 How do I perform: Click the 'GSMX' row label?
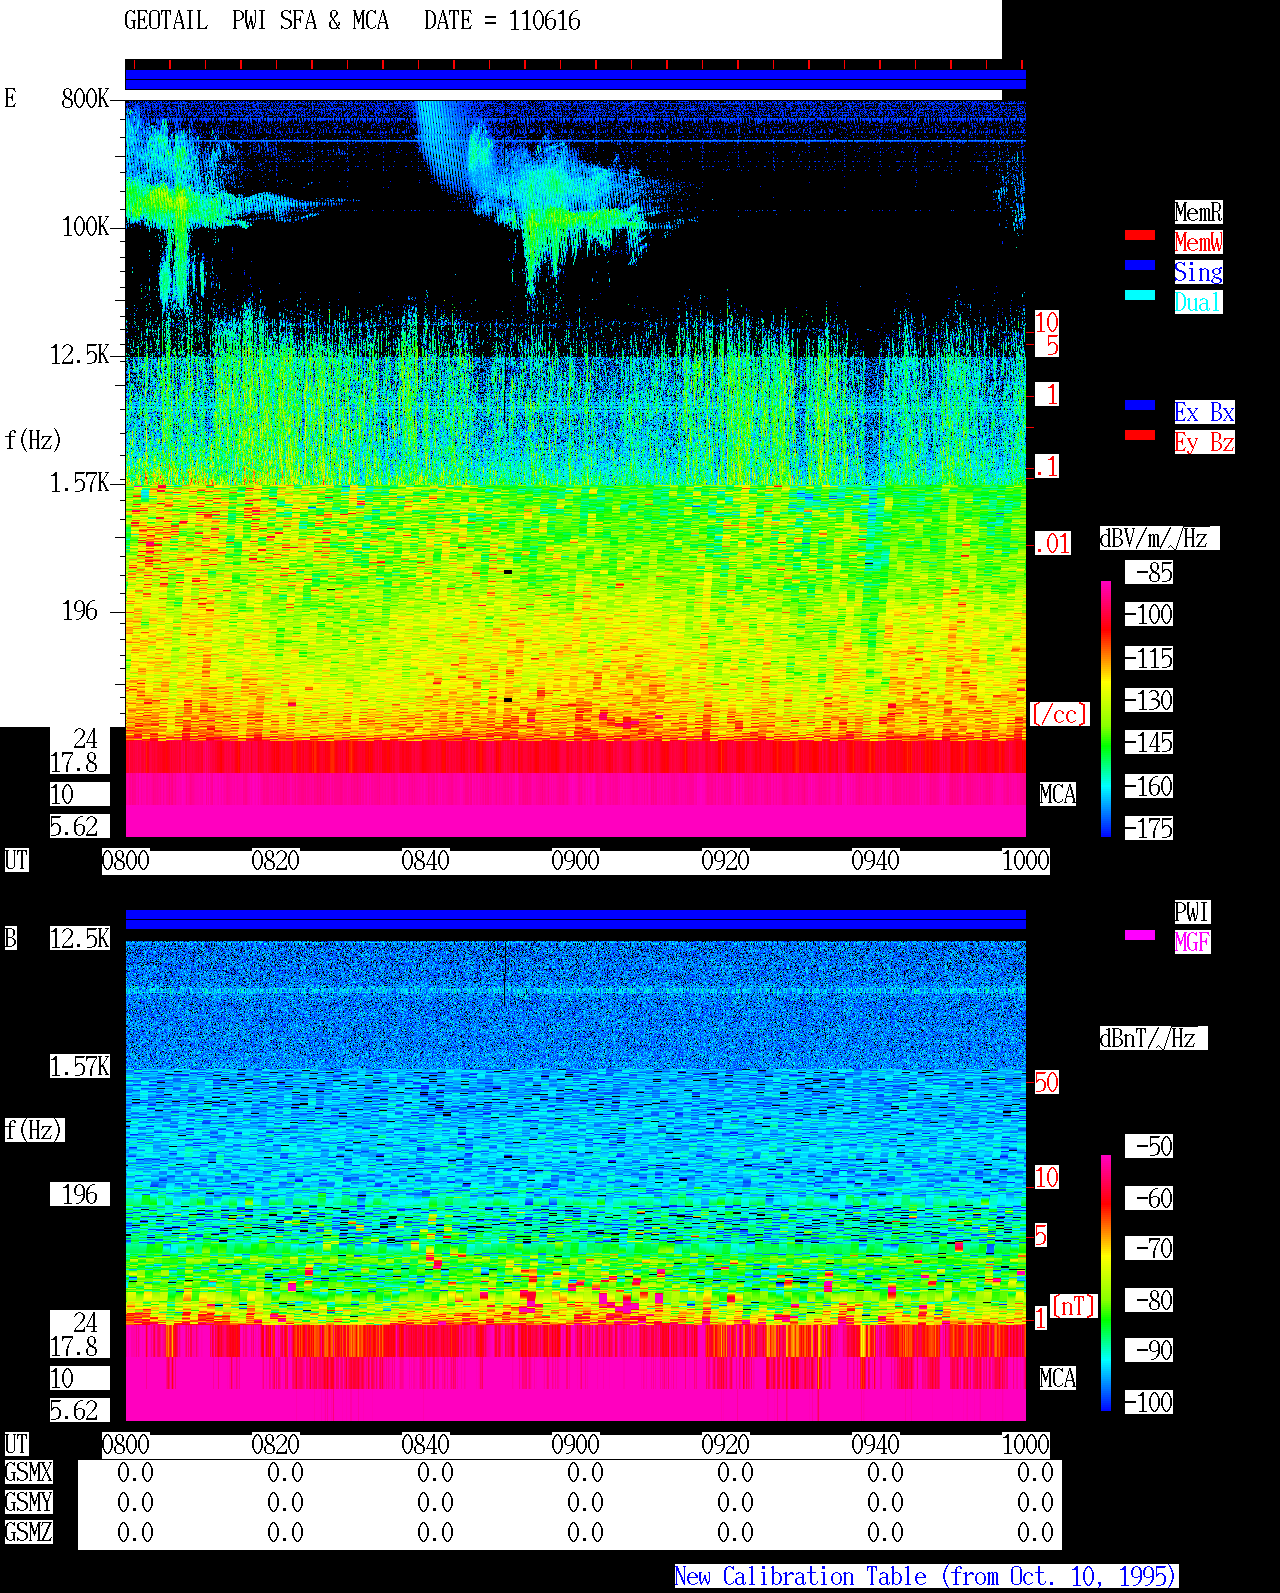29,1472
